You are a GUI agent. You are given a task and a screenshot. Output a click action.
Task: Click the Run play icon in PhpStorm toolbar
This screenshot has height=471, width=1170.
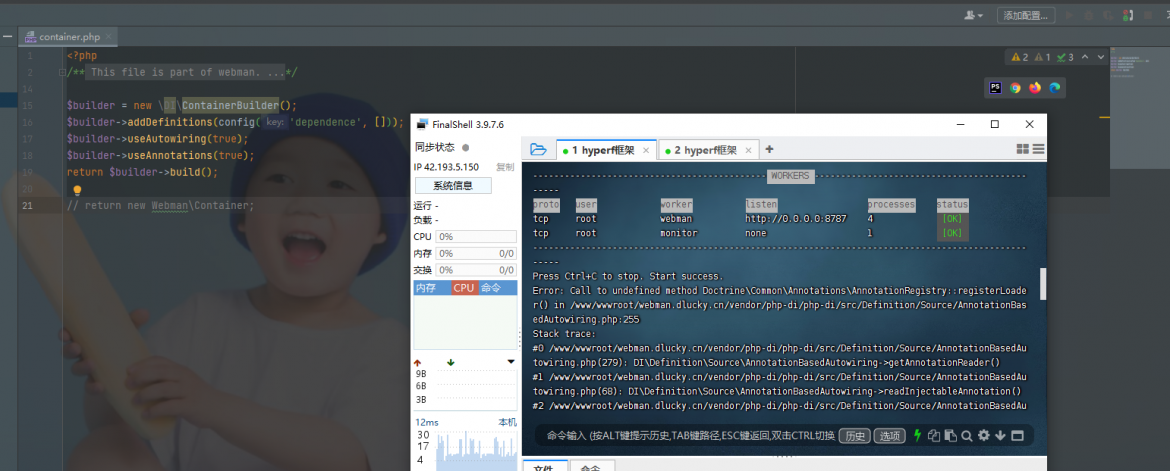click(x=1069, y=15)
